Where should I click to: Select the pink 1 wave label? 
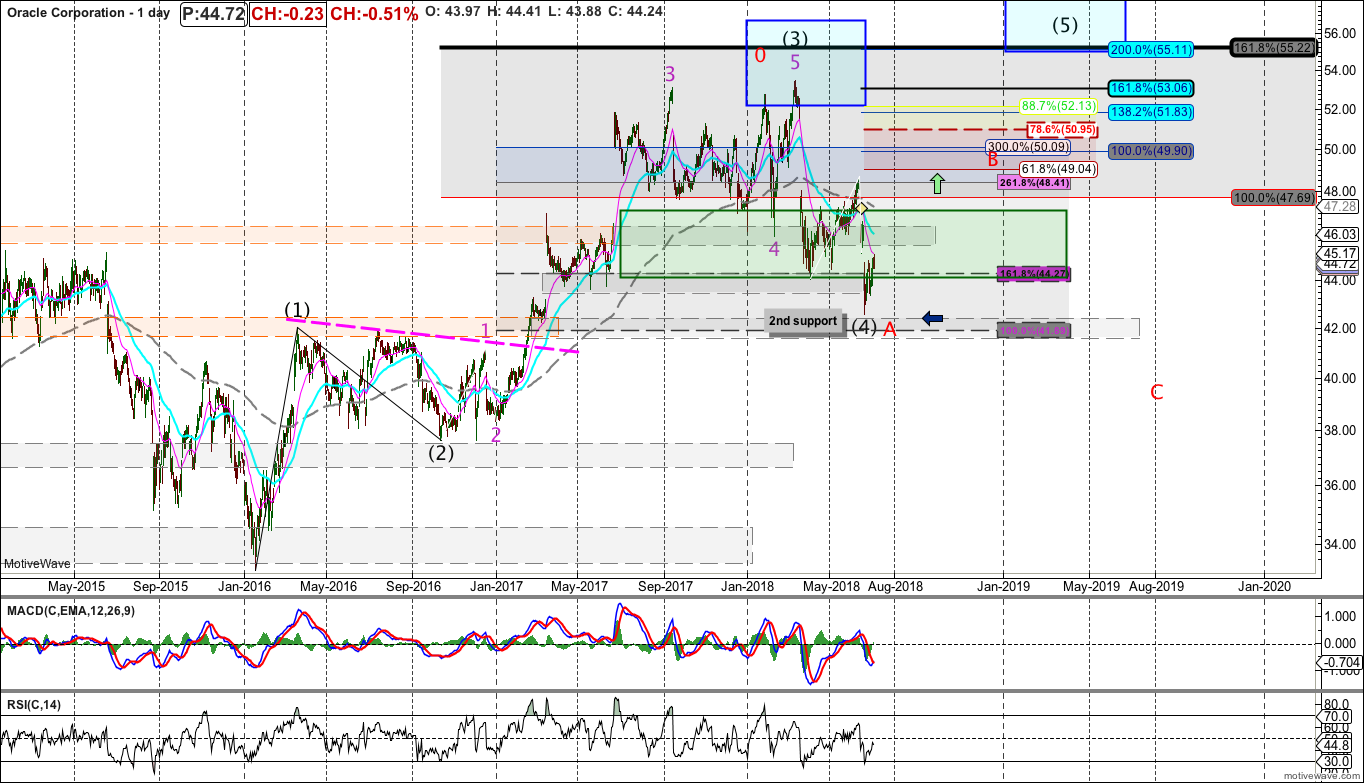pyautogui.click(x=485, y=330)
